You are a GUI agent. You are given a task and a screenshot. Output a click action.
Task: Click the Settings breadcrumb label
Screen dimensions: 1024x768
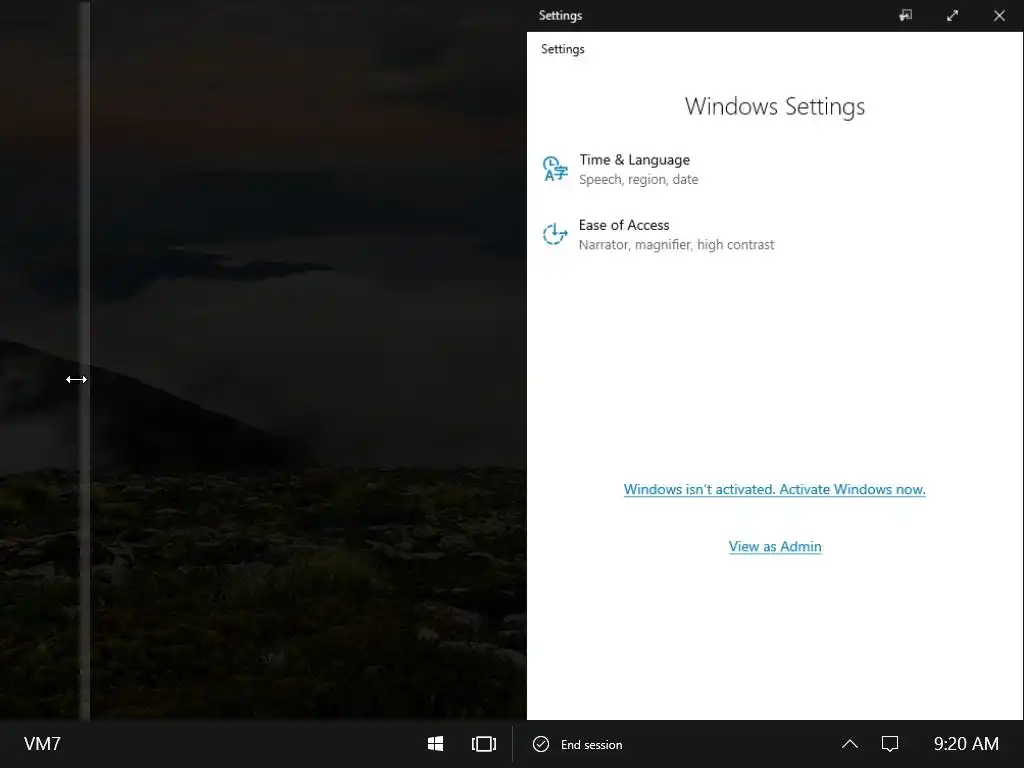563,49
